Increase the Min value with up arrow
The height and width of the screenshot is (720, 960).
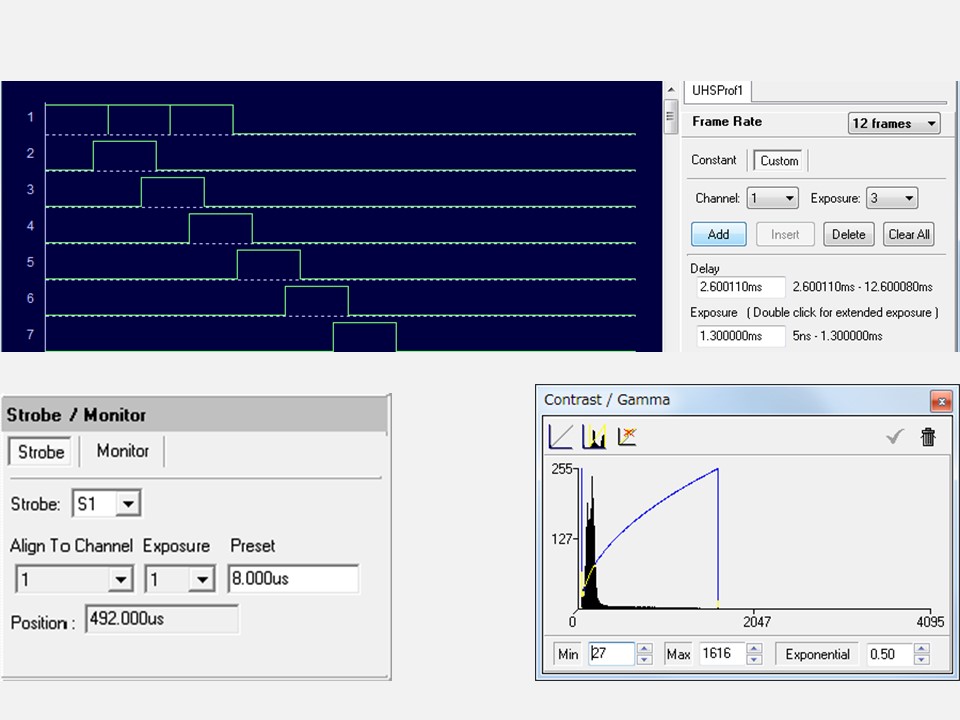tap(644, 648)
